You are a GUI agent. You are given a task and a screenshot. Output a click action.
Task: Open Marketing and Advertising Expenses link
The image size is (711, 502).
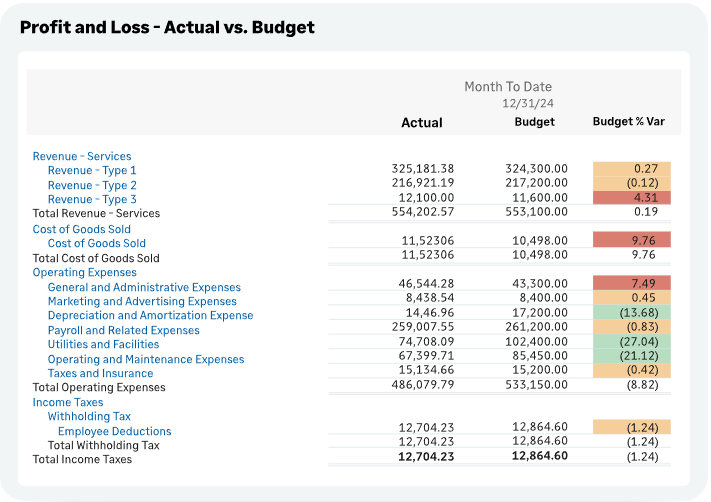[x=142, y=302]
